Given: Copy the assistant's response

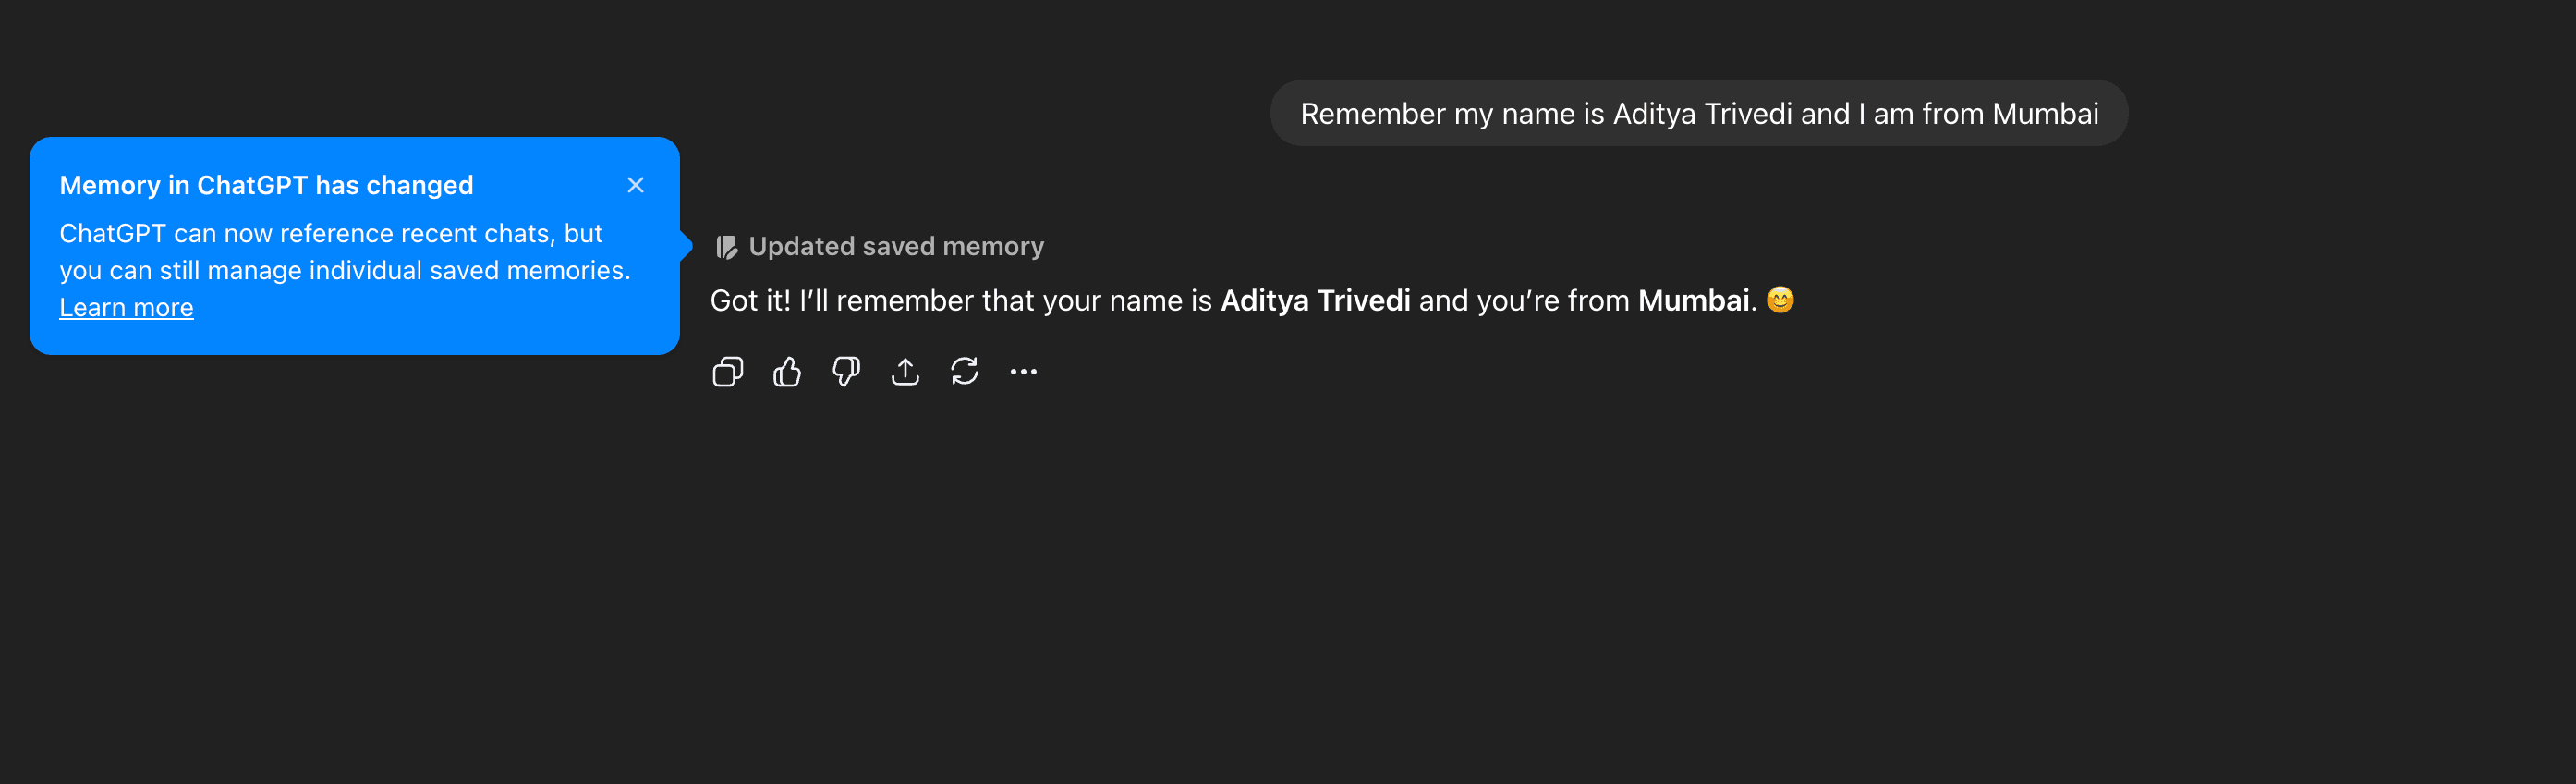Looking at the screenshot, I should [727, 372].
